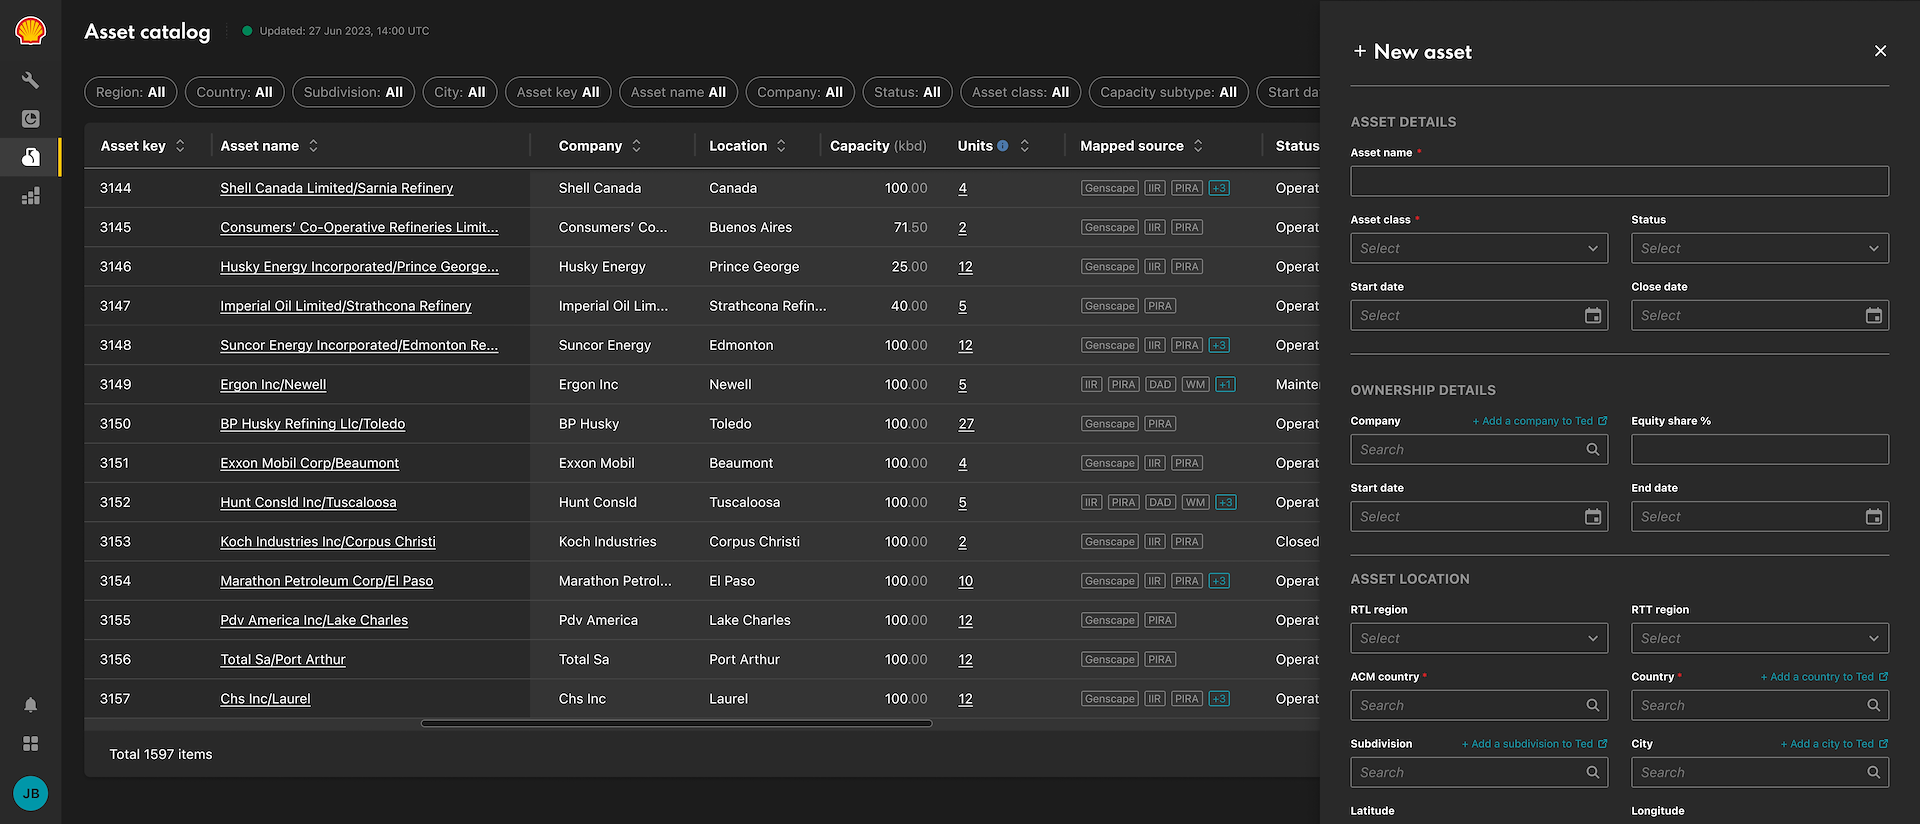Open notifications bell icon

click(x=31, y=705)
